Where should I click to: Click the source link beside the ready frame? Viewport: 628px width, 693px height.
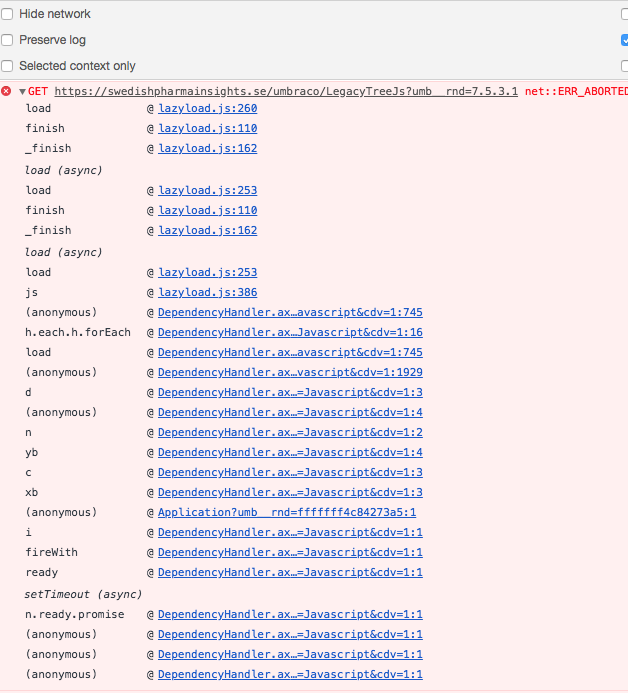(x=290, y=572)
